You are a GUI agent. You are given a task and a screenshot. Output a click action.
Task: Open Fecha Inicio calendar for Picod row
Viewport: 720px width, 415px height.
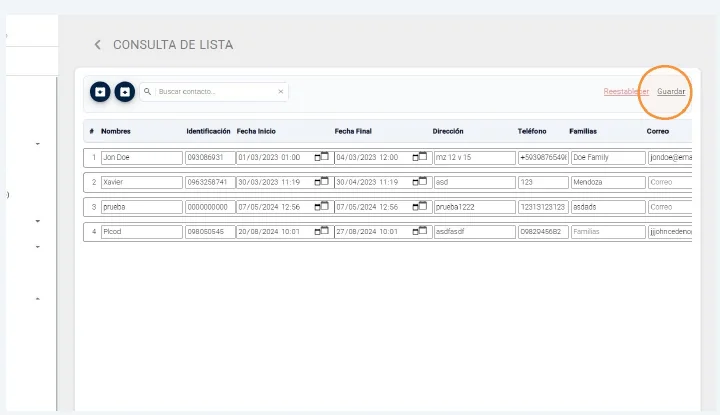[x=321, y=231]
